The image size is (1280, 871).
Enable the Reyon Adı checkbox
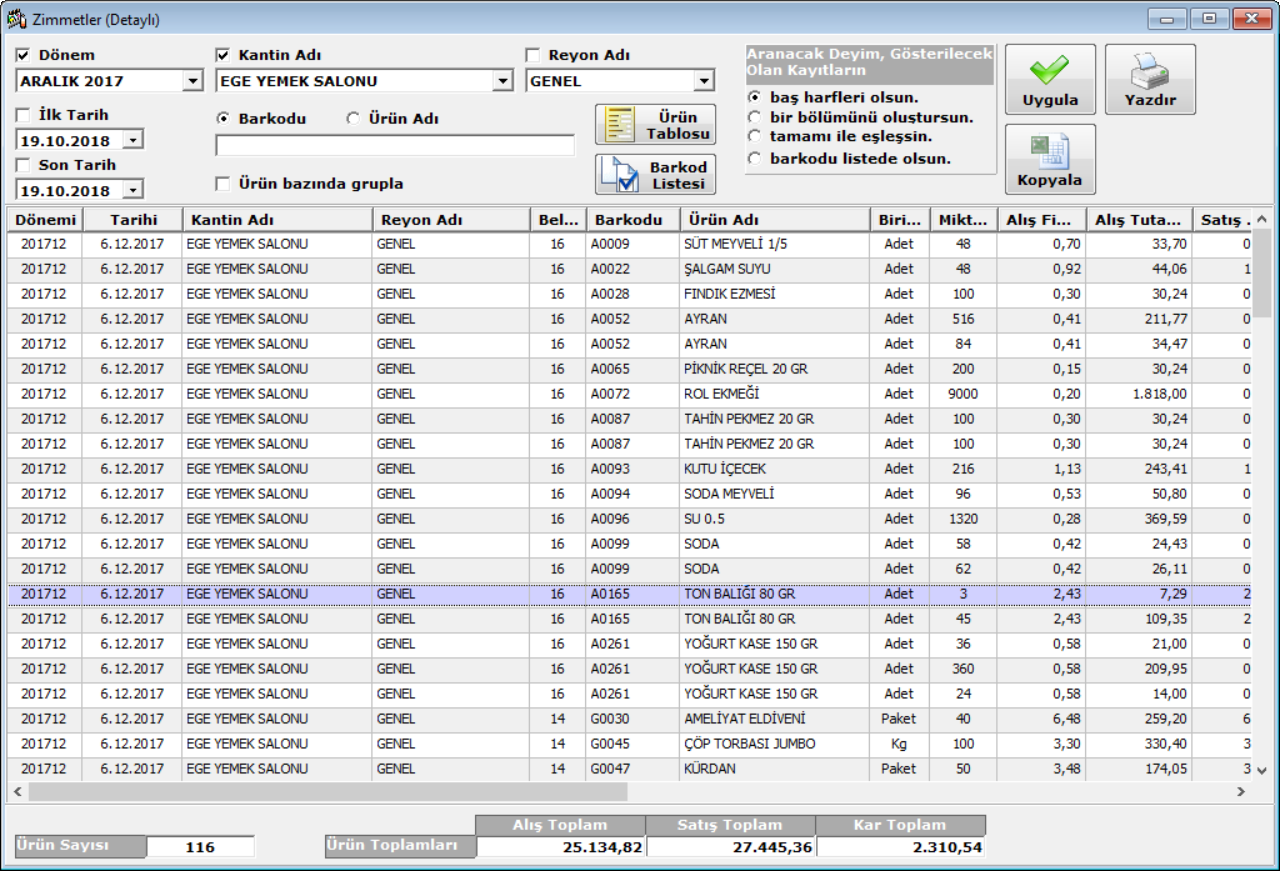point(533,56)
